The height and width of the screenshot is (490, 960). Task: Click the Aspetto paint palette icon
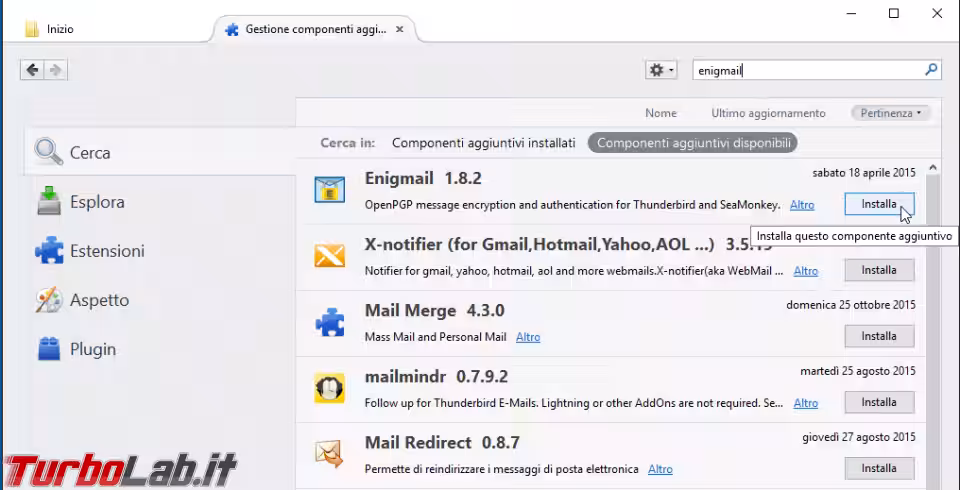(x=49, y=300)
